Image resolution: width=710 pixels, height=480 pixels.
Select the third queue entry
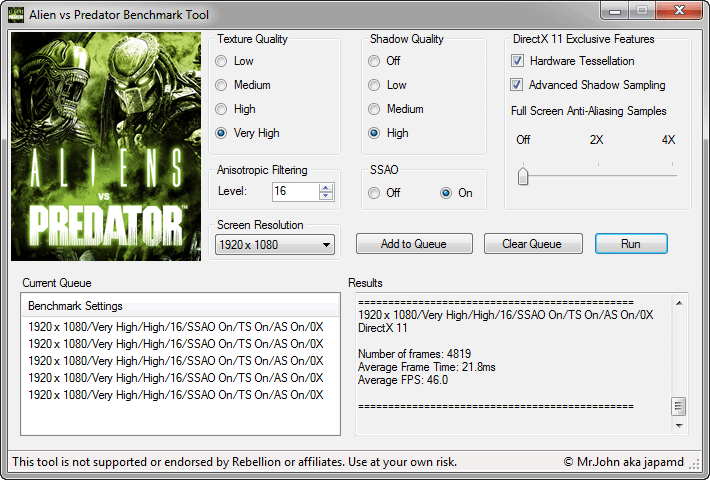176,361
